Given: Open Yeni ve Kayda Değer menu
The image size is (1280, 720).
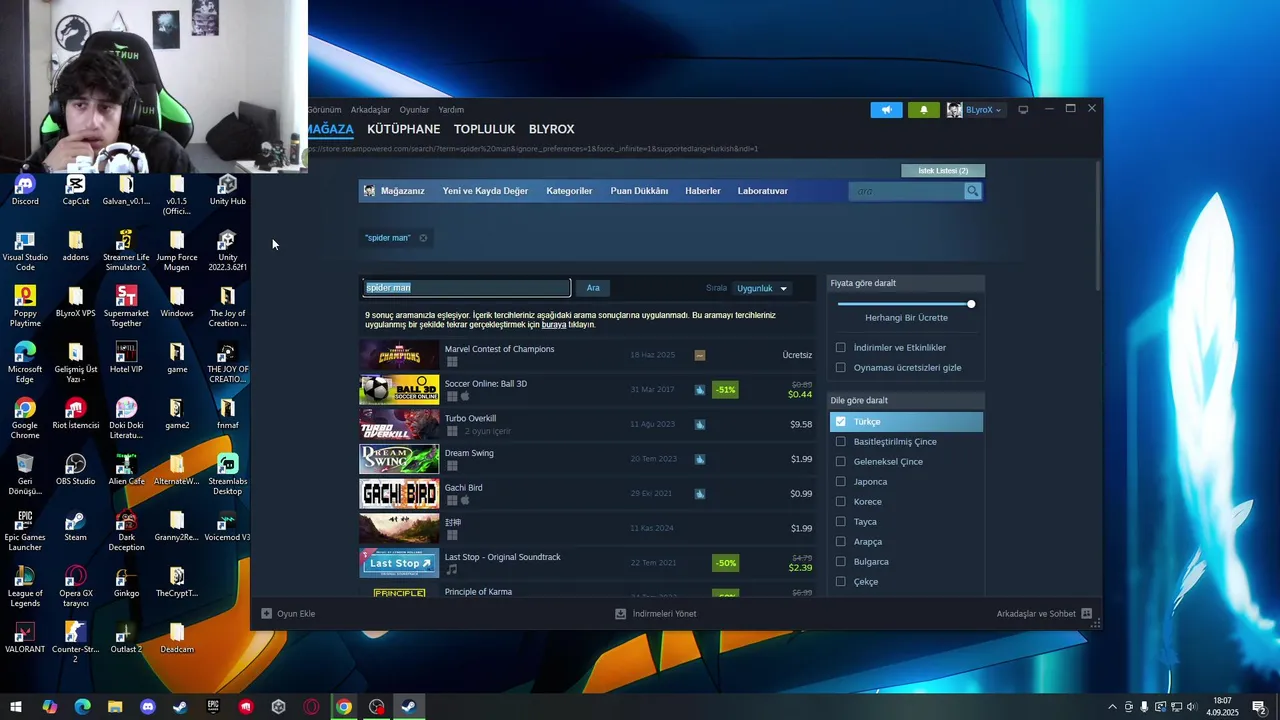Looking at the screenshot, I should point(485,191).
